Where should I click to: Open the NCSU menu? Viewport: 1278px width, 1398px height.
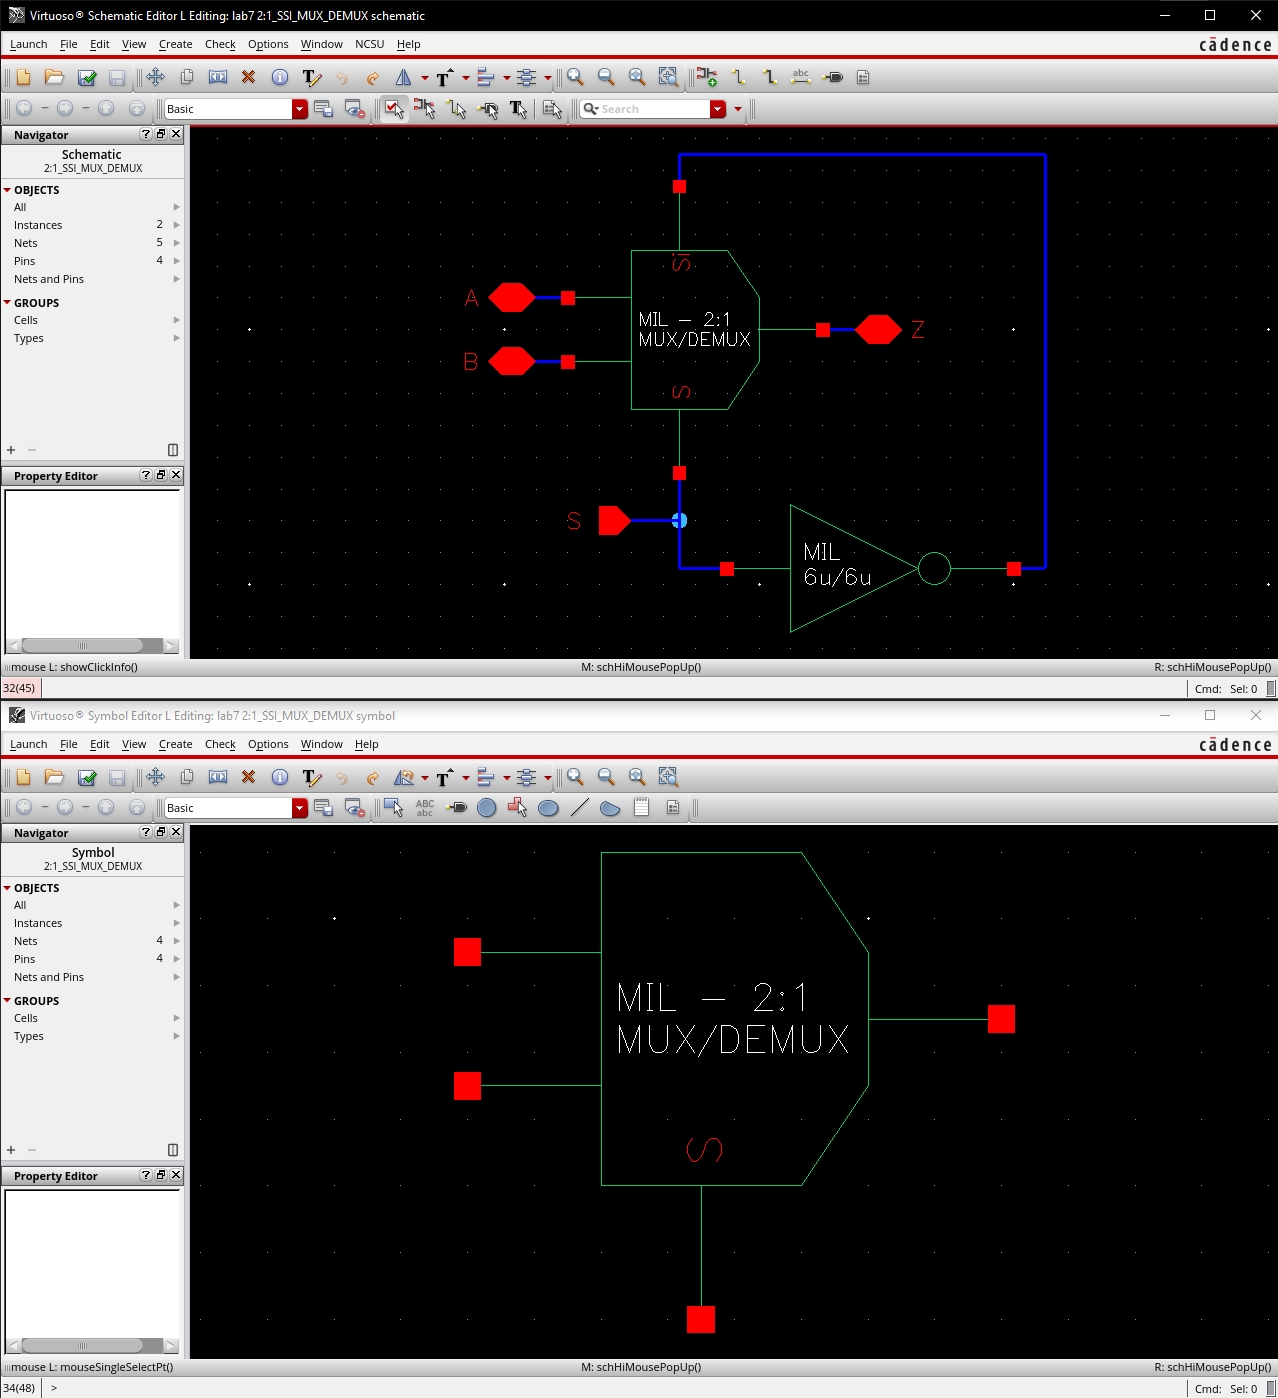(369, 44)
